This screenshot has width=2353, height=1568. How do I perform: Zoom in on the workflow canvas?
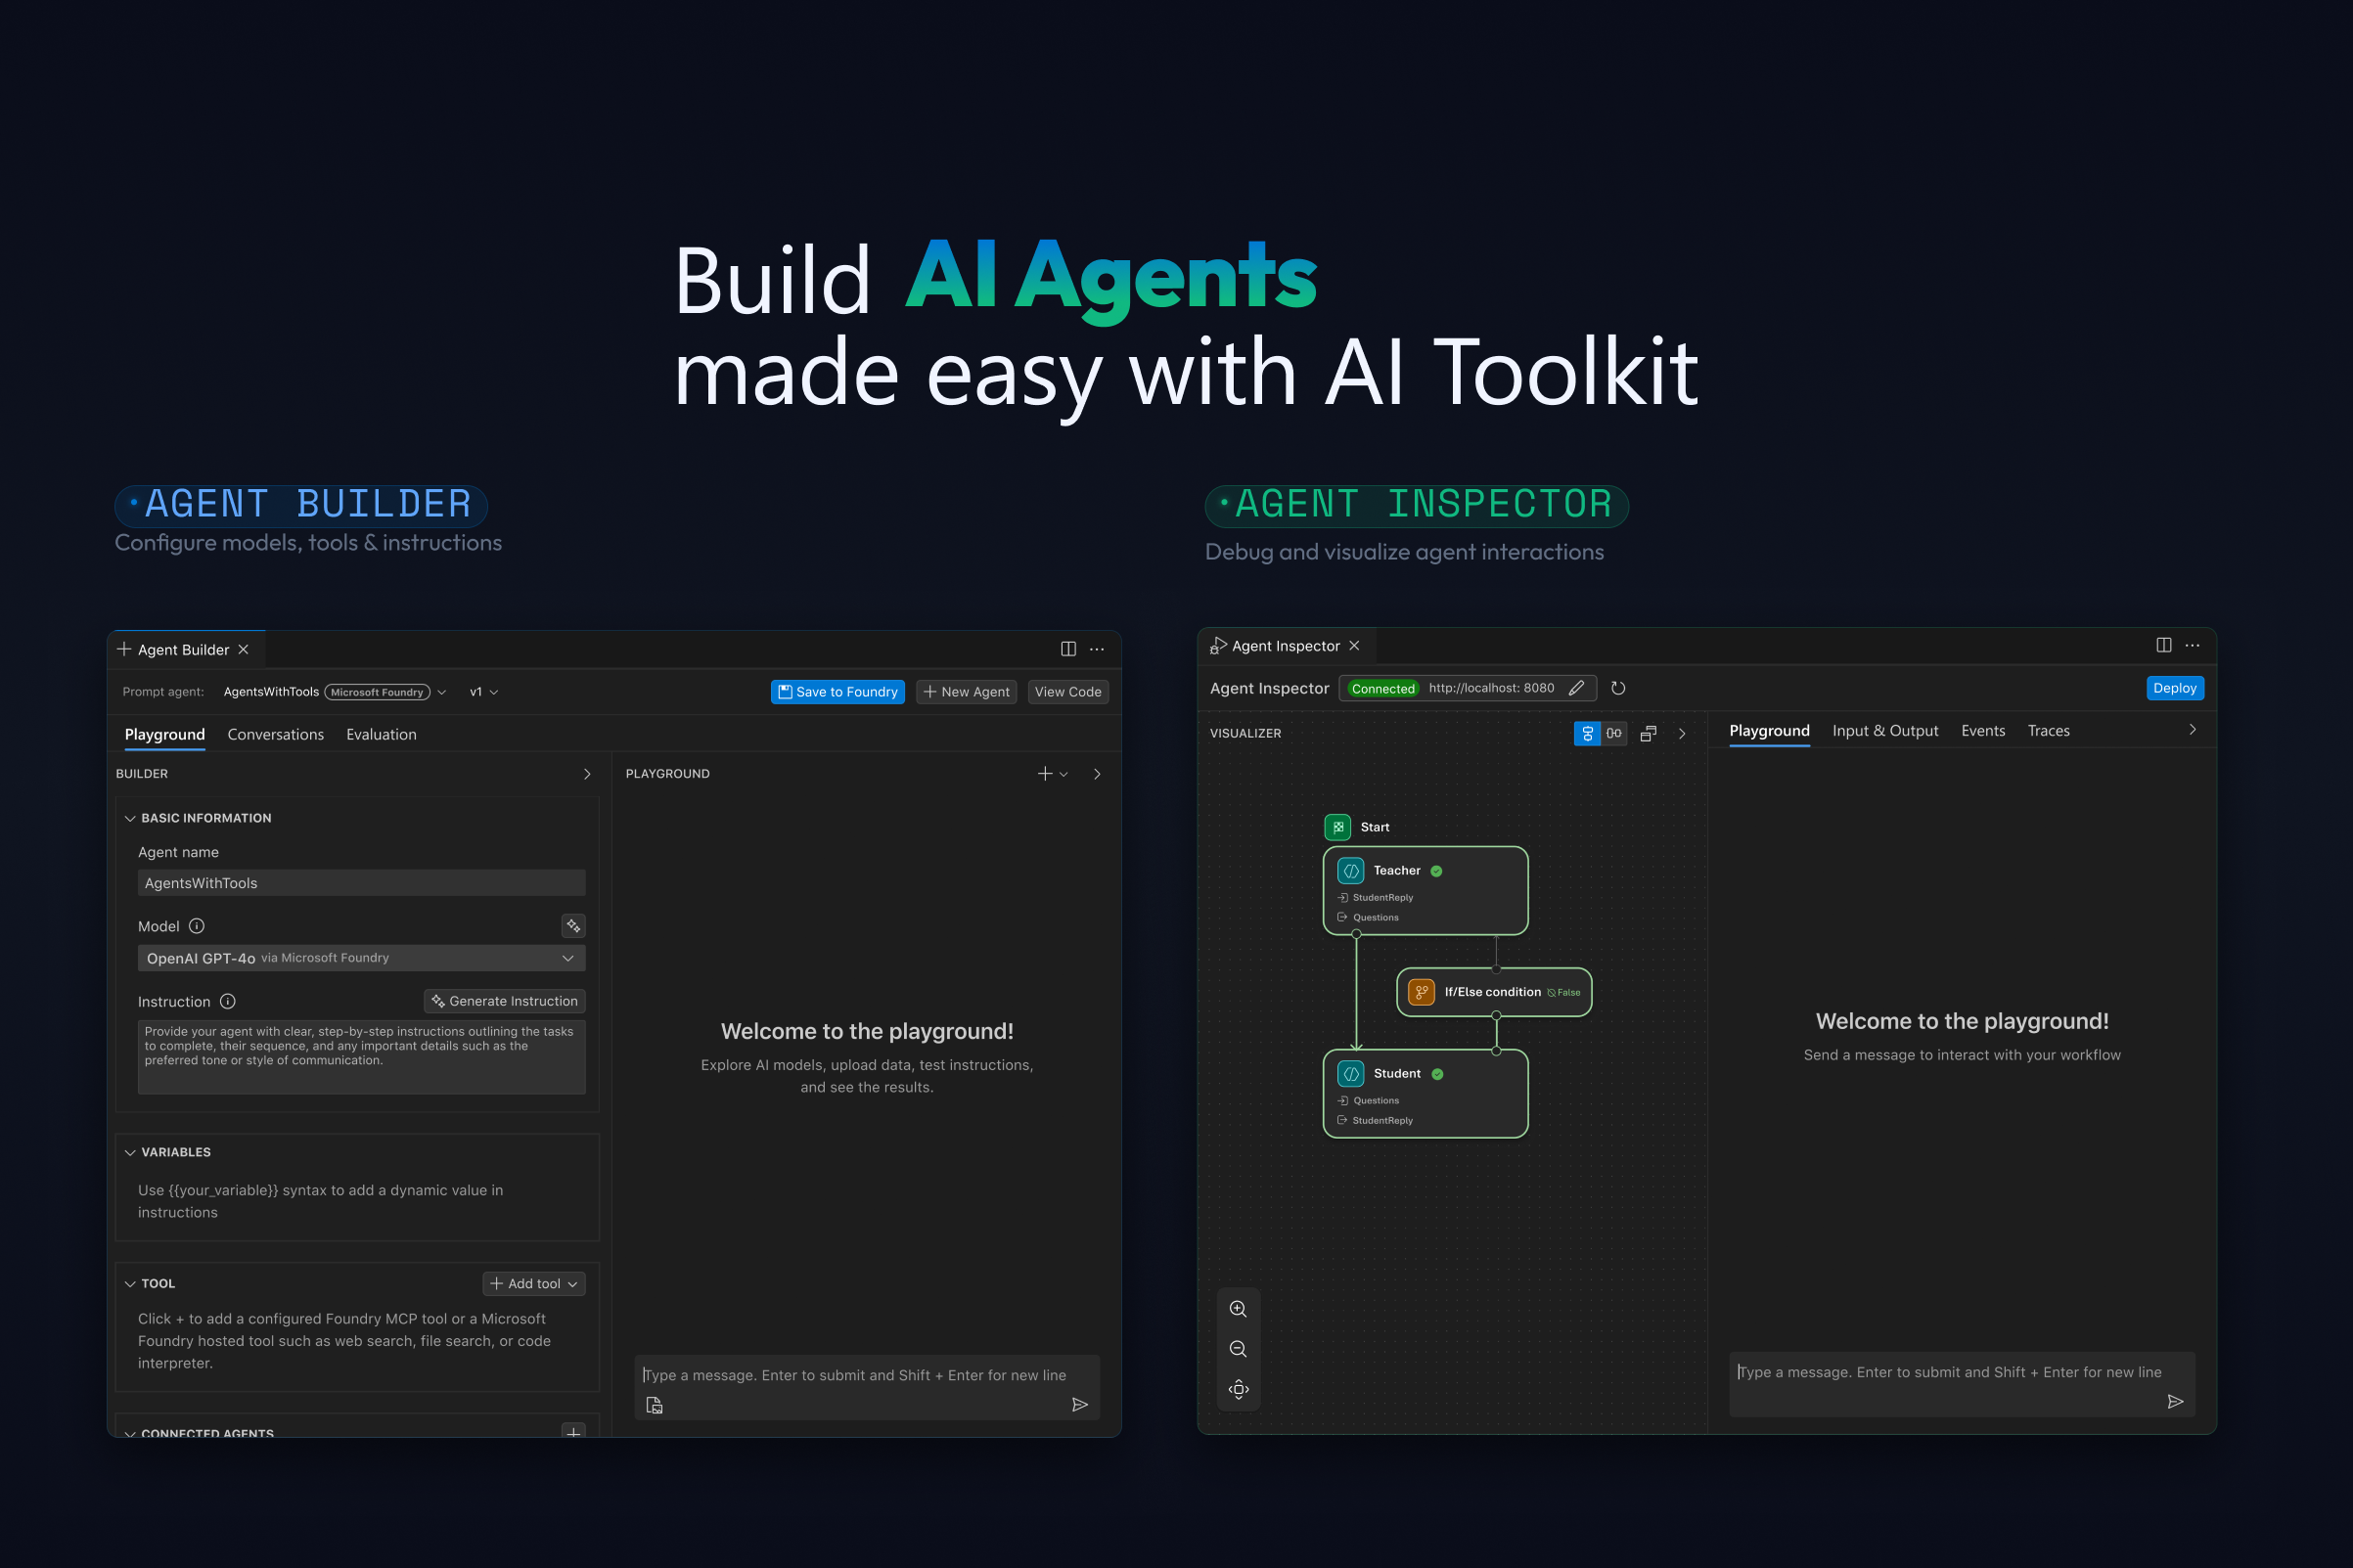[x=1239, y=1308]
